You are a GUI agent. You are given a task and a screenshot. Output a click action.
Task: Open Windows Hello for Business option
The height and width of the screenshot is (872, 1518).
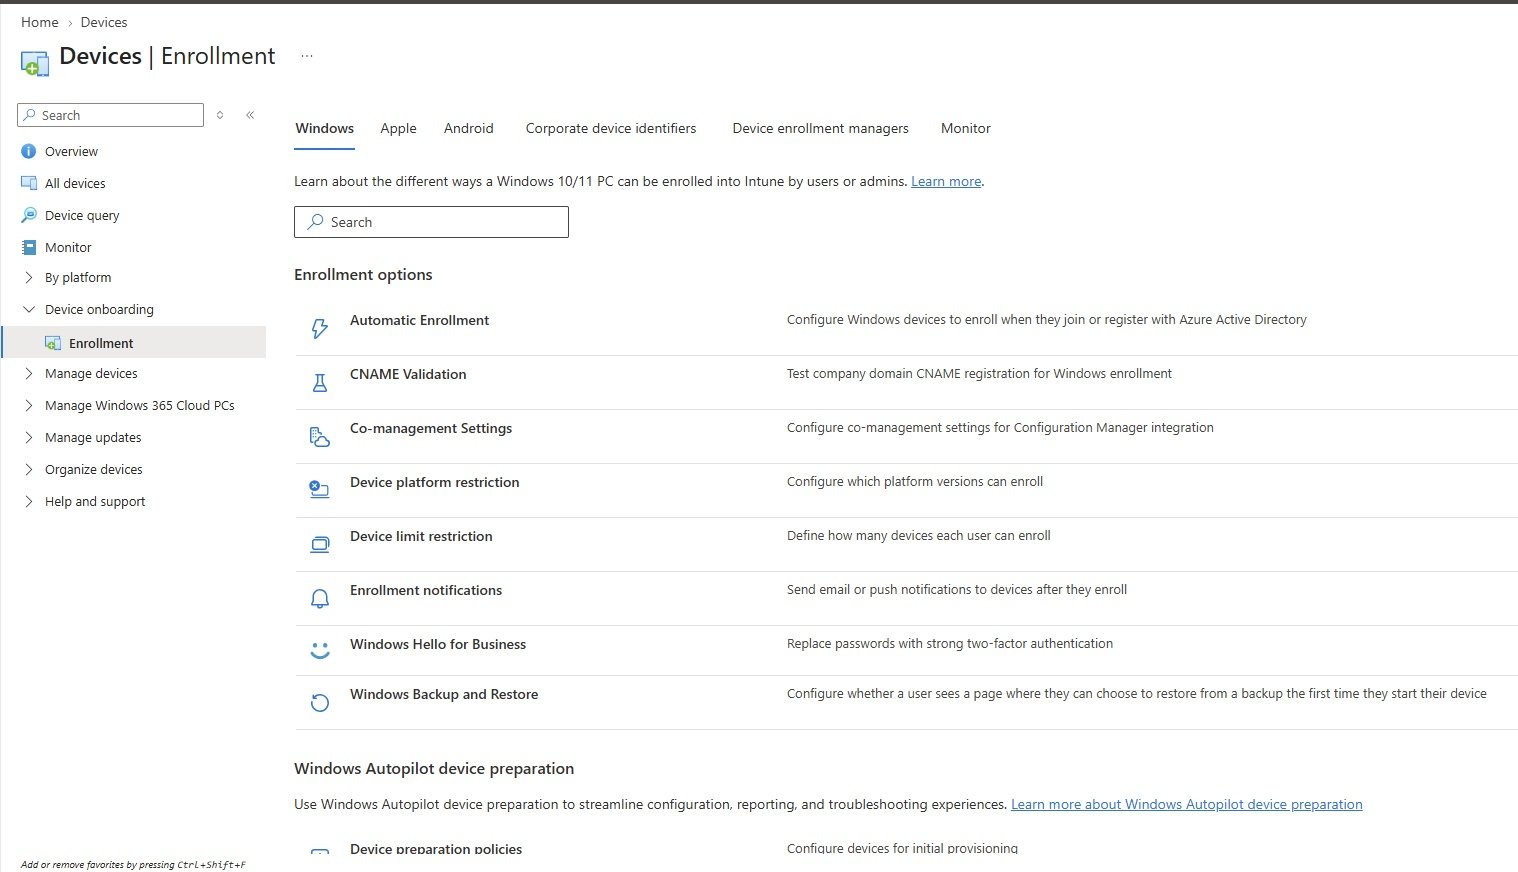coord(438,644)
